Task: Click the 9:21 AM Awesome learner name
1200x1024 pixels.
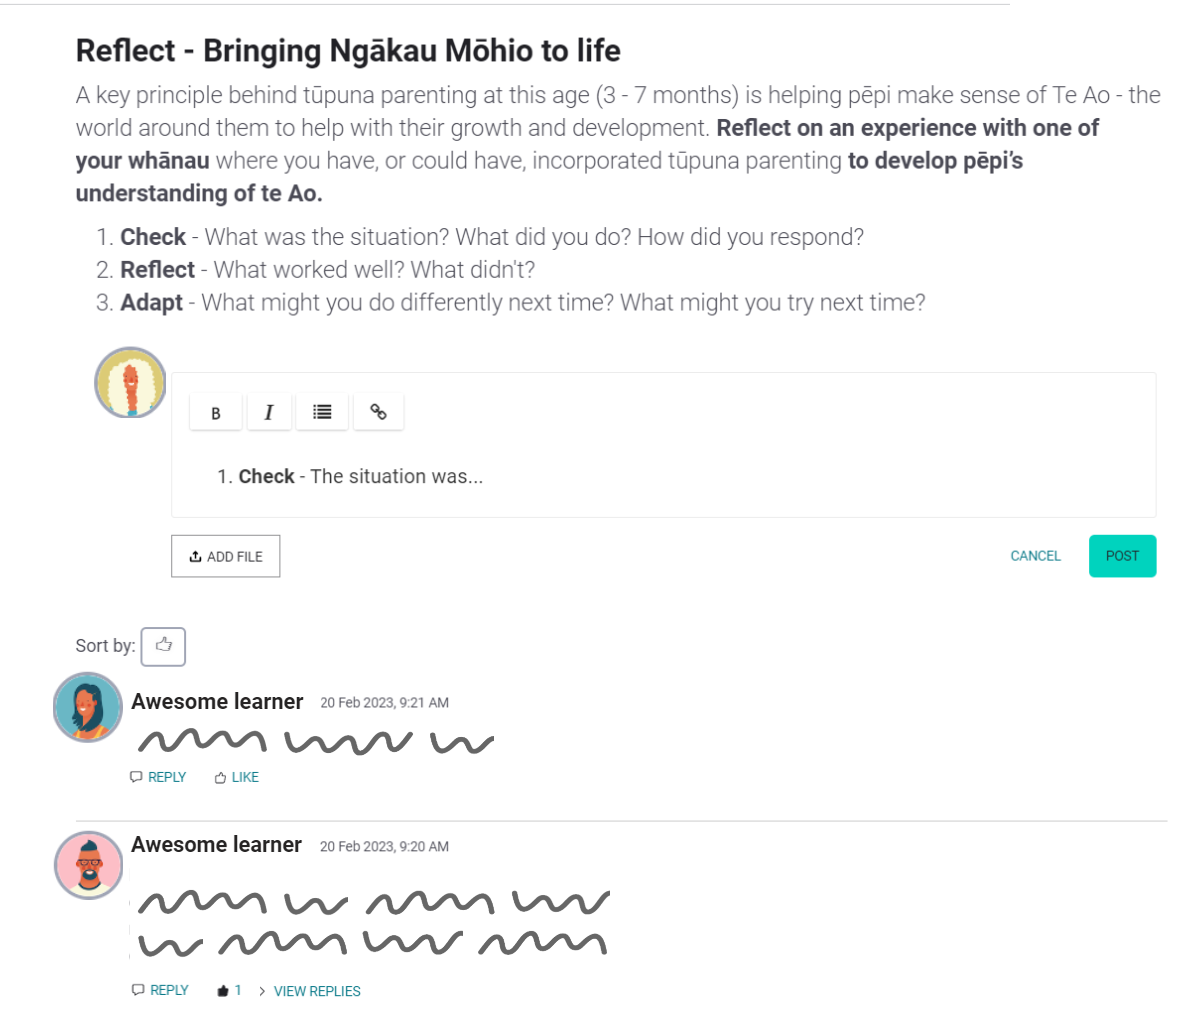Action: point(217,702)
